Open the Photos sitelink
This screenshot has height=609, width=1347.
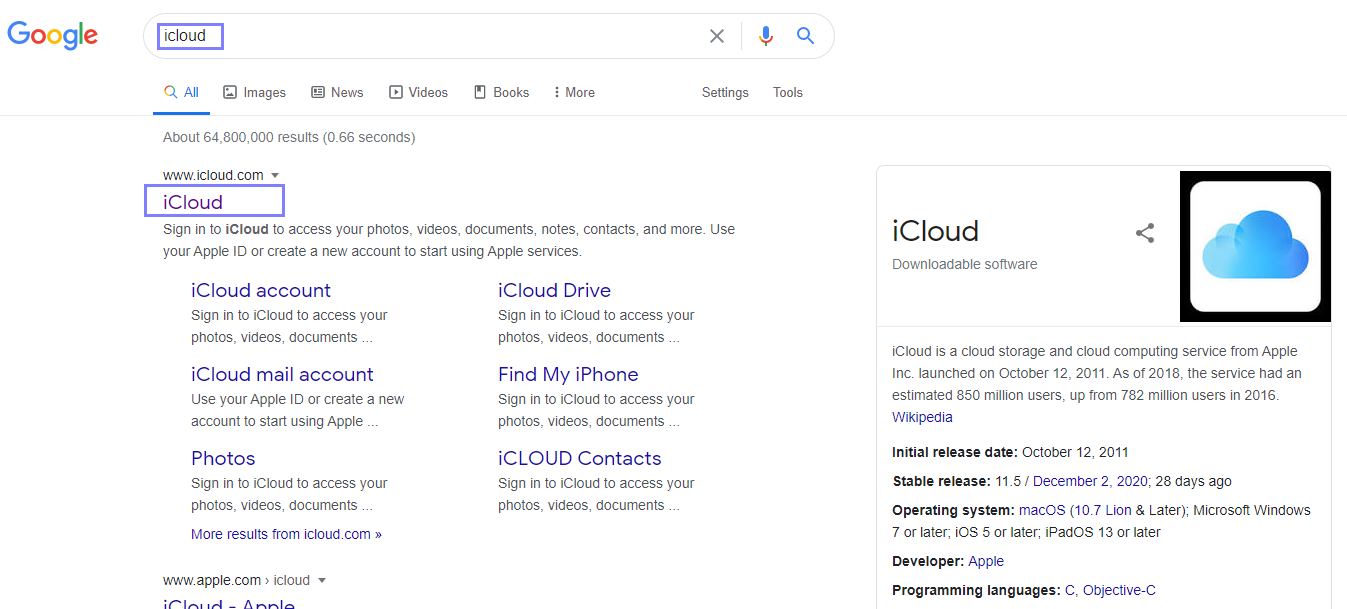click(223, 458)
